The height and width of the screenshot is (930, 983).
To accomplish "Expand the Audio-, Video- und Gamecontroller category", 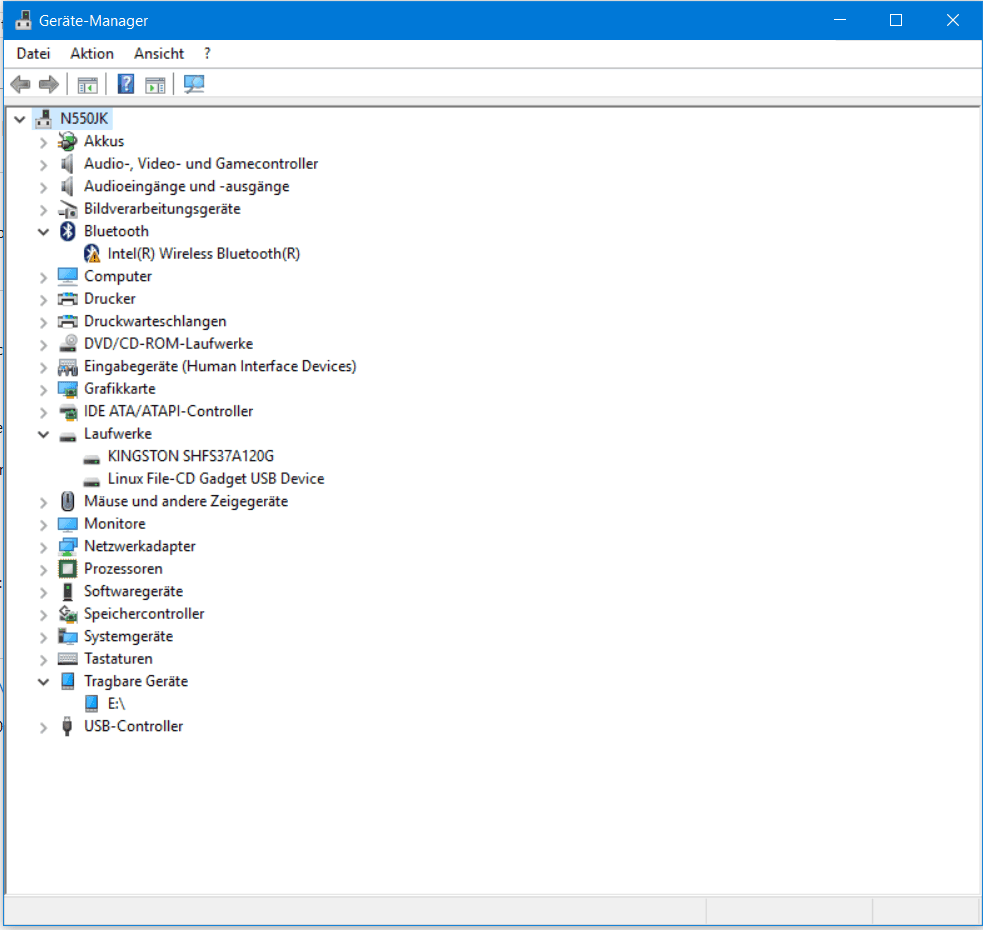I will tap(43, 165).
